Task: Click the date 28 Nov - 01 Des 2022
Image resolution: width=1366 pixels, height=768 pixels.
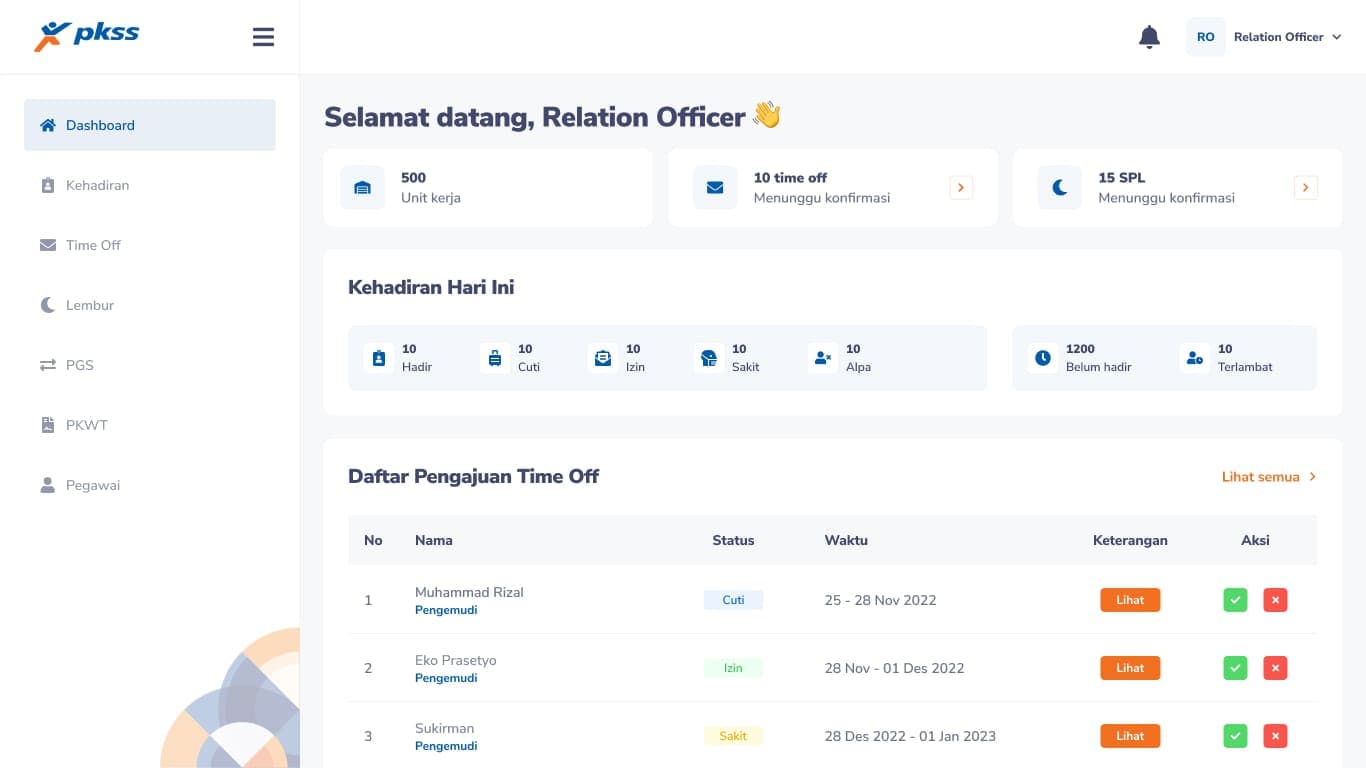Action: click(894, 668)
